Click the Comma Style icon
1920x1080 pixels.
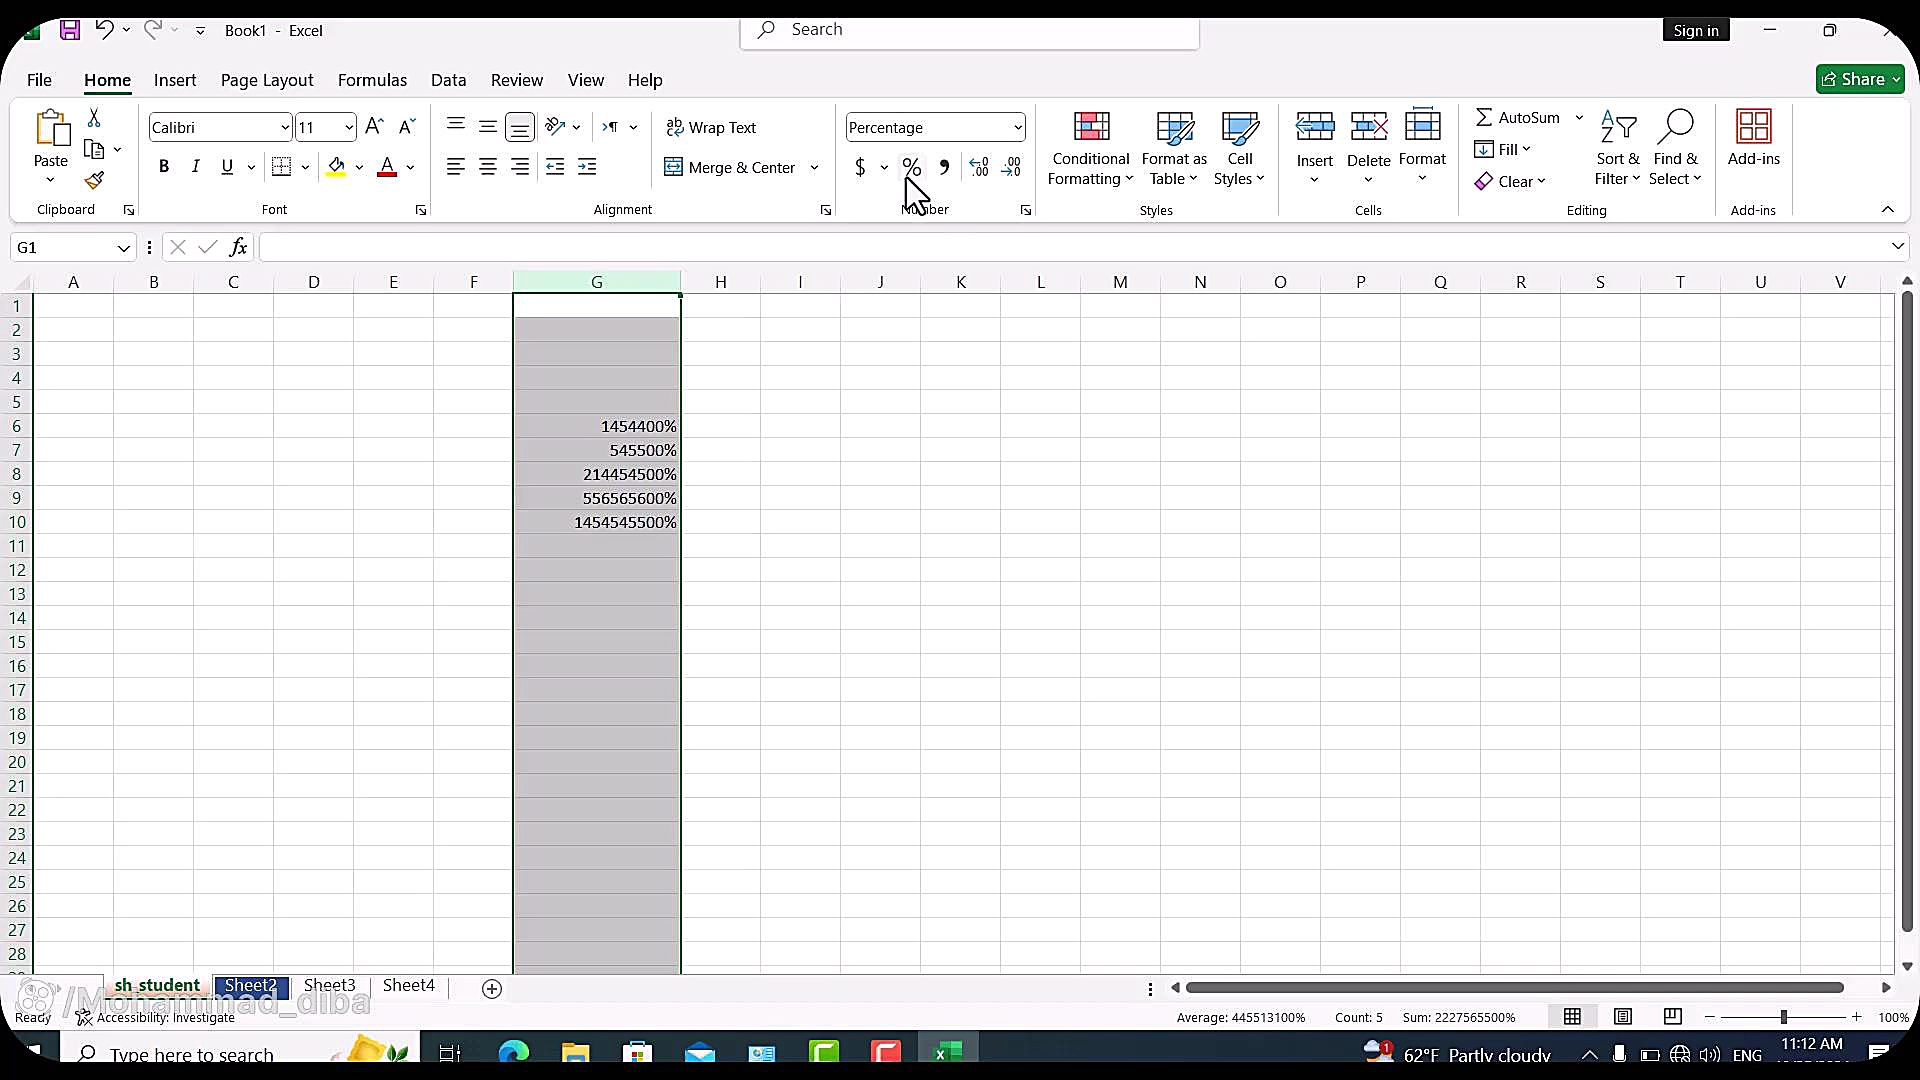coord(944,167)
